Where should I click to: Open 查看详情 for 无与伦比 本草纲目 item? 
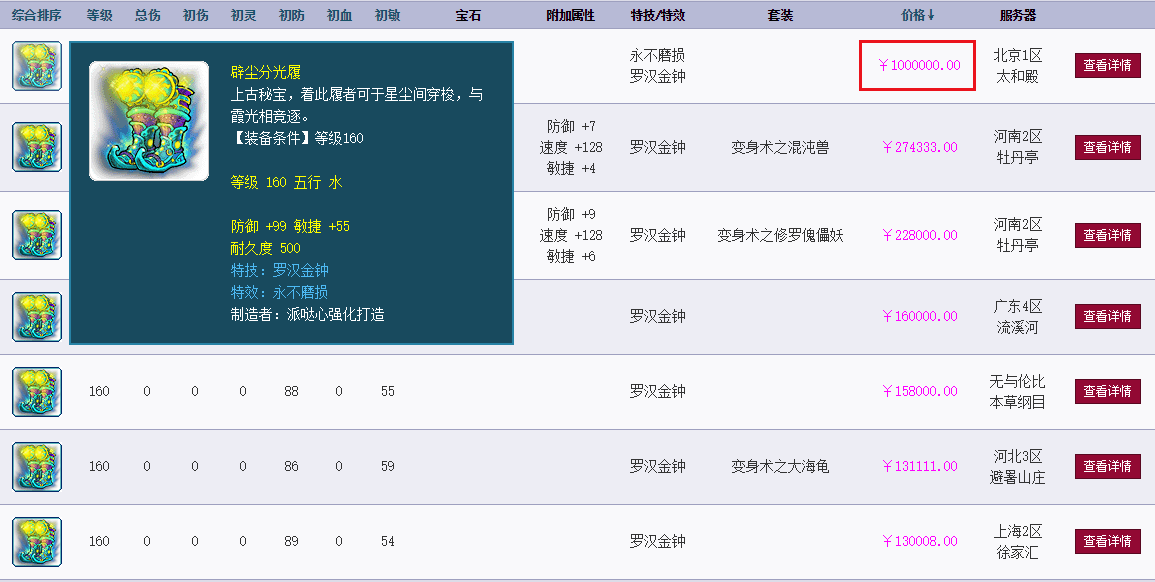pos(1107,391)
